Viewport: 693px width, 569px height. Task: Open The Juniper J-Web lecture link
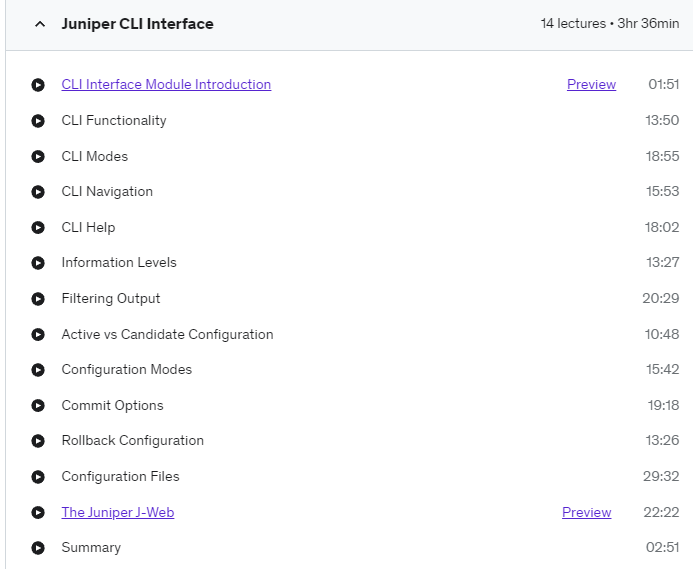click(x=118, y=512)
